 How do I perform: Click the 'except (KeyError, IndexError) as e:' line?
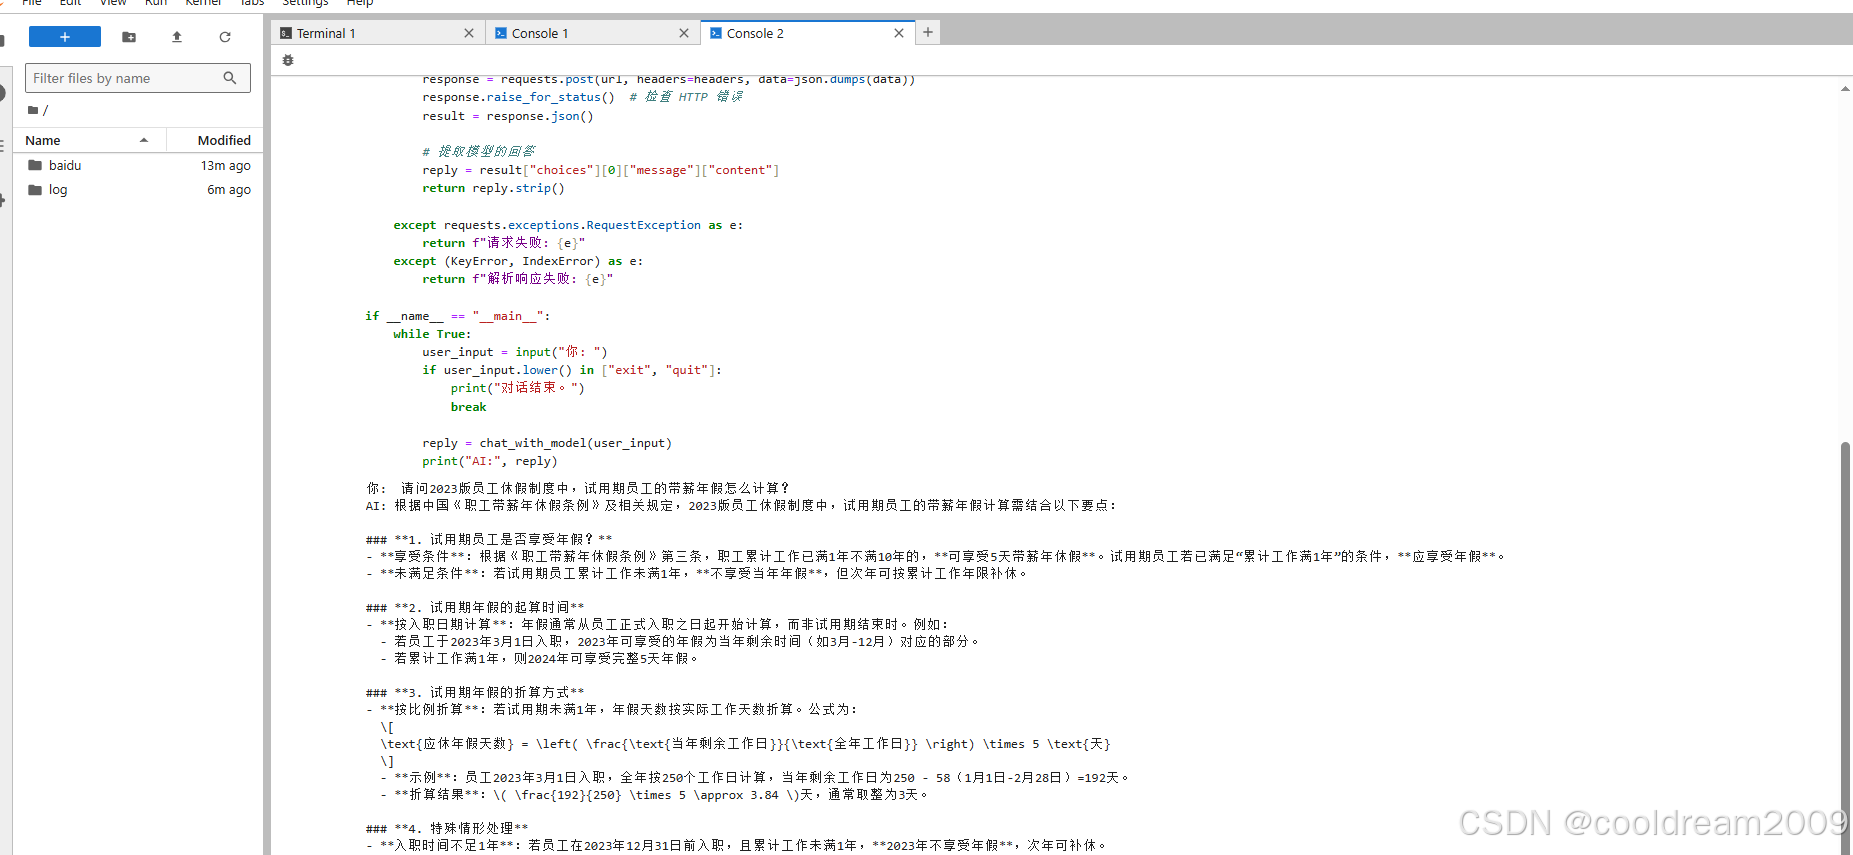(x=518, y=261)
